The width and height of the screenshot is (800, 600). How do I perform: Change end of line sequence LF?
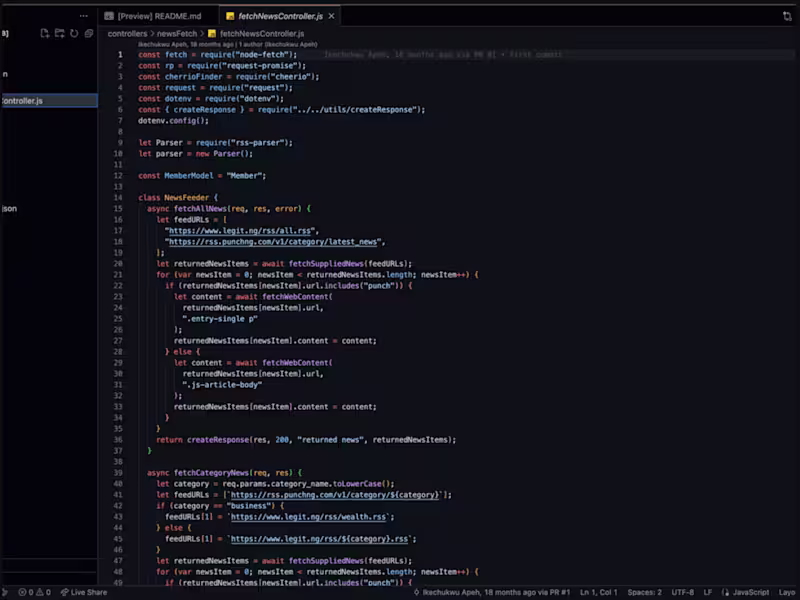pyautogui.click(x=708, y=592)
